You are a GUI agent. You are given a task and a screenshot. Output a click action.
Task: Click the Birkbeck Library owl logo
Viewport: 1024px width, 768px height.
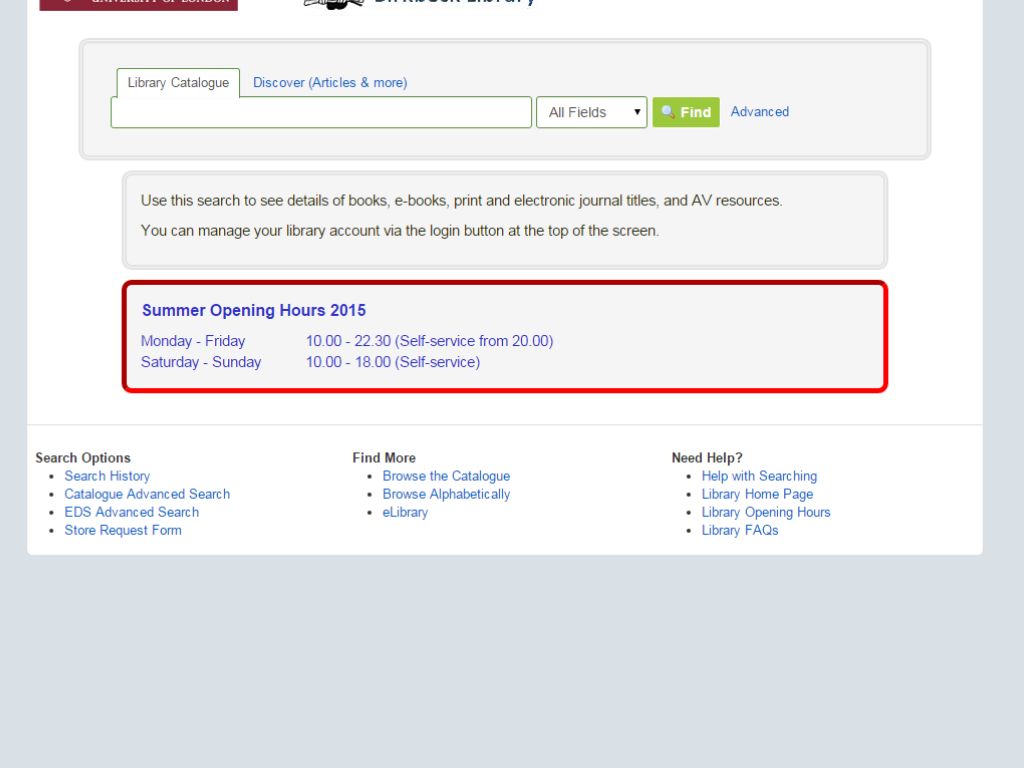point(333,4)
